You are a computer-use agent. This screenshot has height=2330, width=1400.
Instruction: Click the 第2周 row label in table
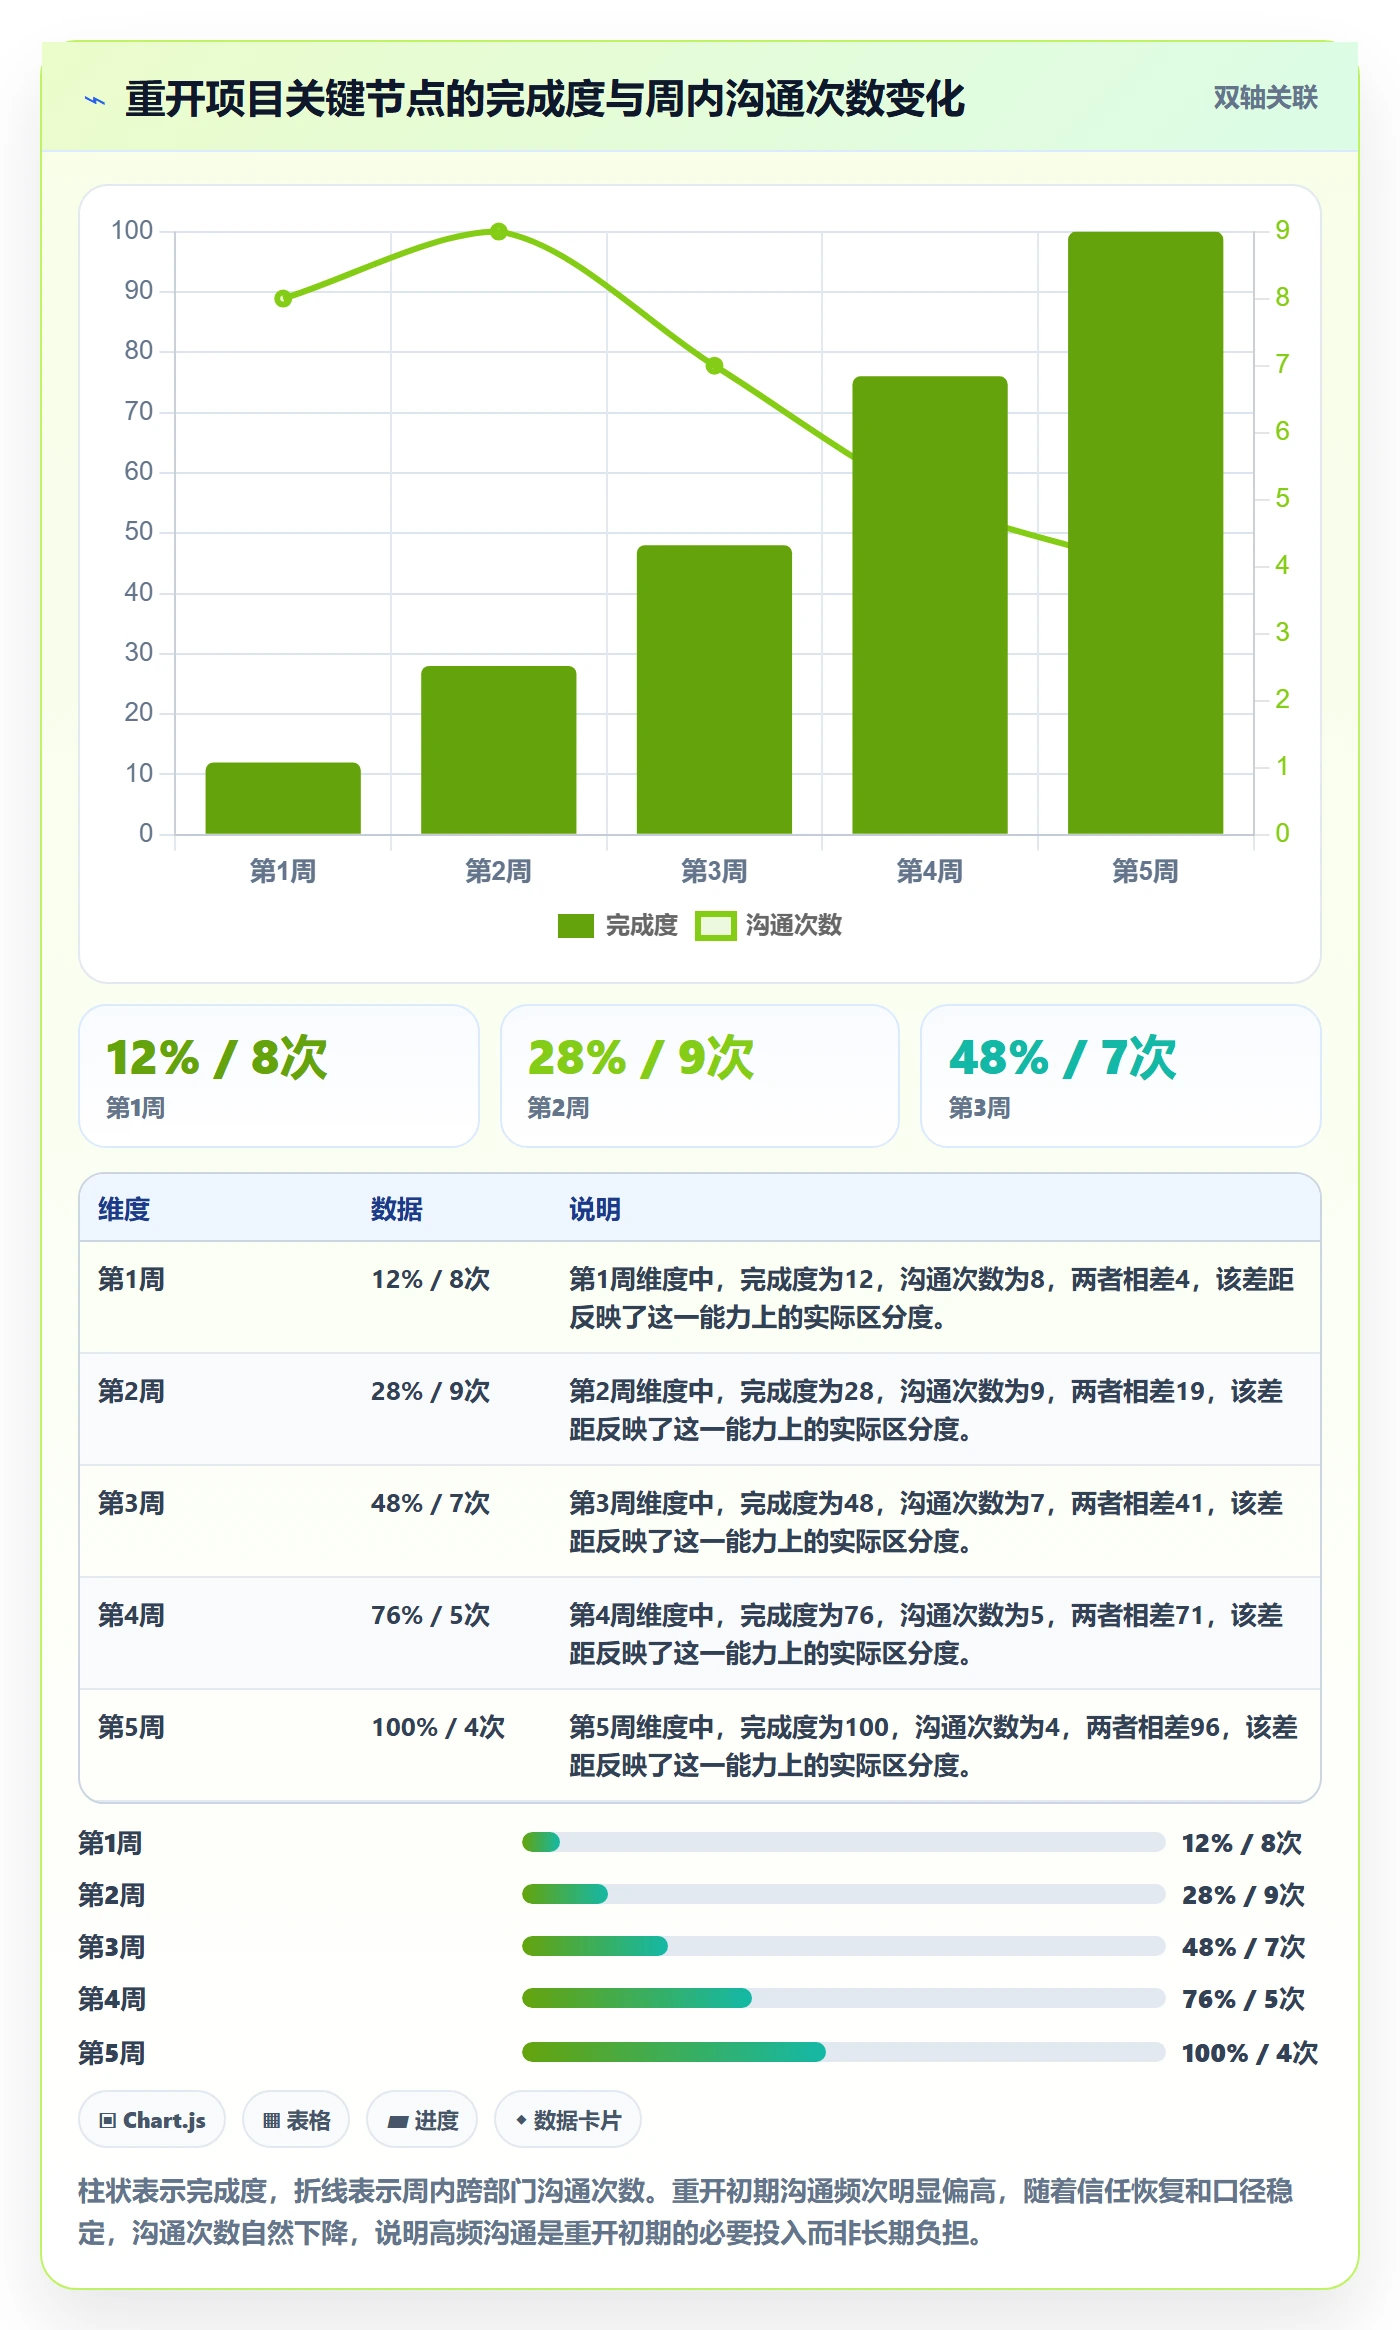tap(131, 1391)
